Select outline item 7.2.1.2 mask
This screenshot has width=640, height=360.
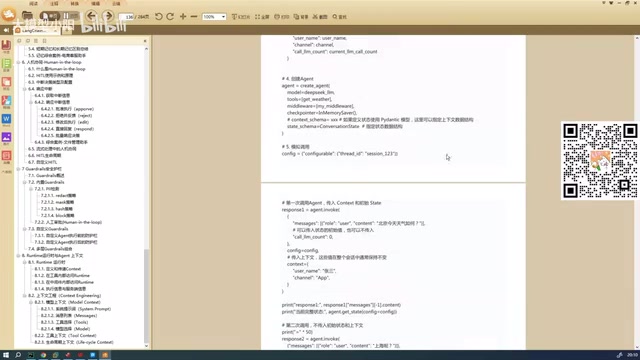pyautogui.click(x=58, y=202)
